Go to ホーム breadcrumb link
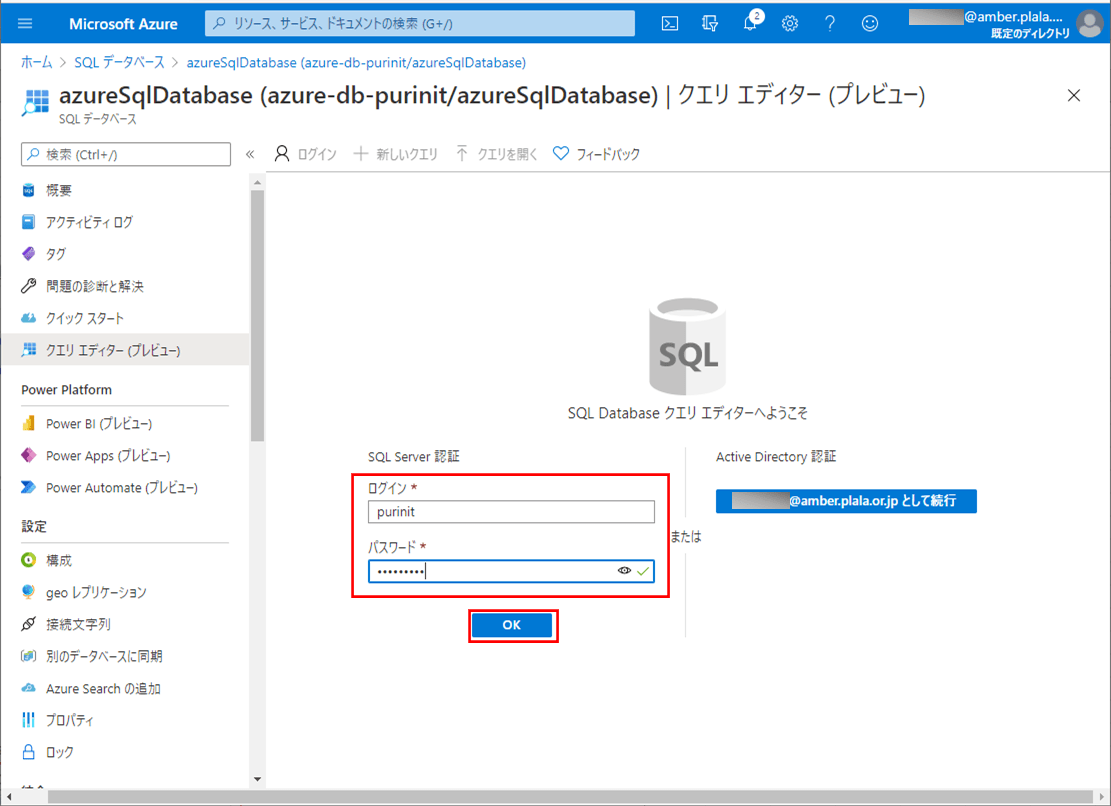Screen dimensions: 1111x806 (x=36, y=62)
